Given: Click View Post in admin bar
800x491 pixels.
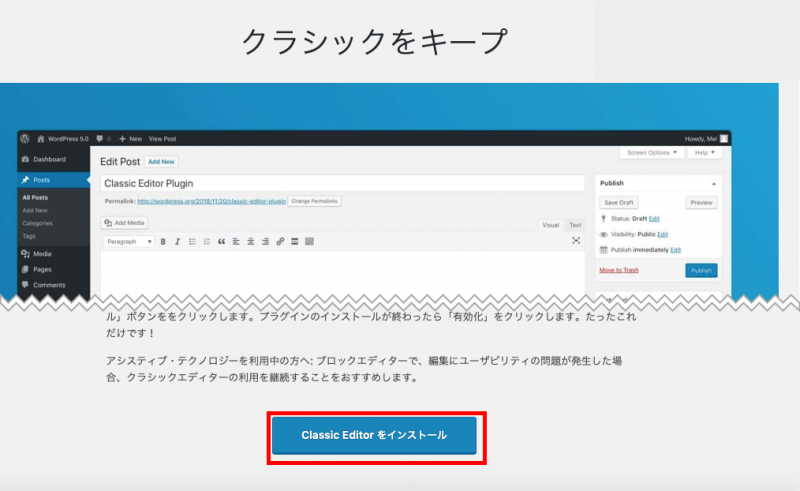Looking at the screenshot, I should [162, 139].
